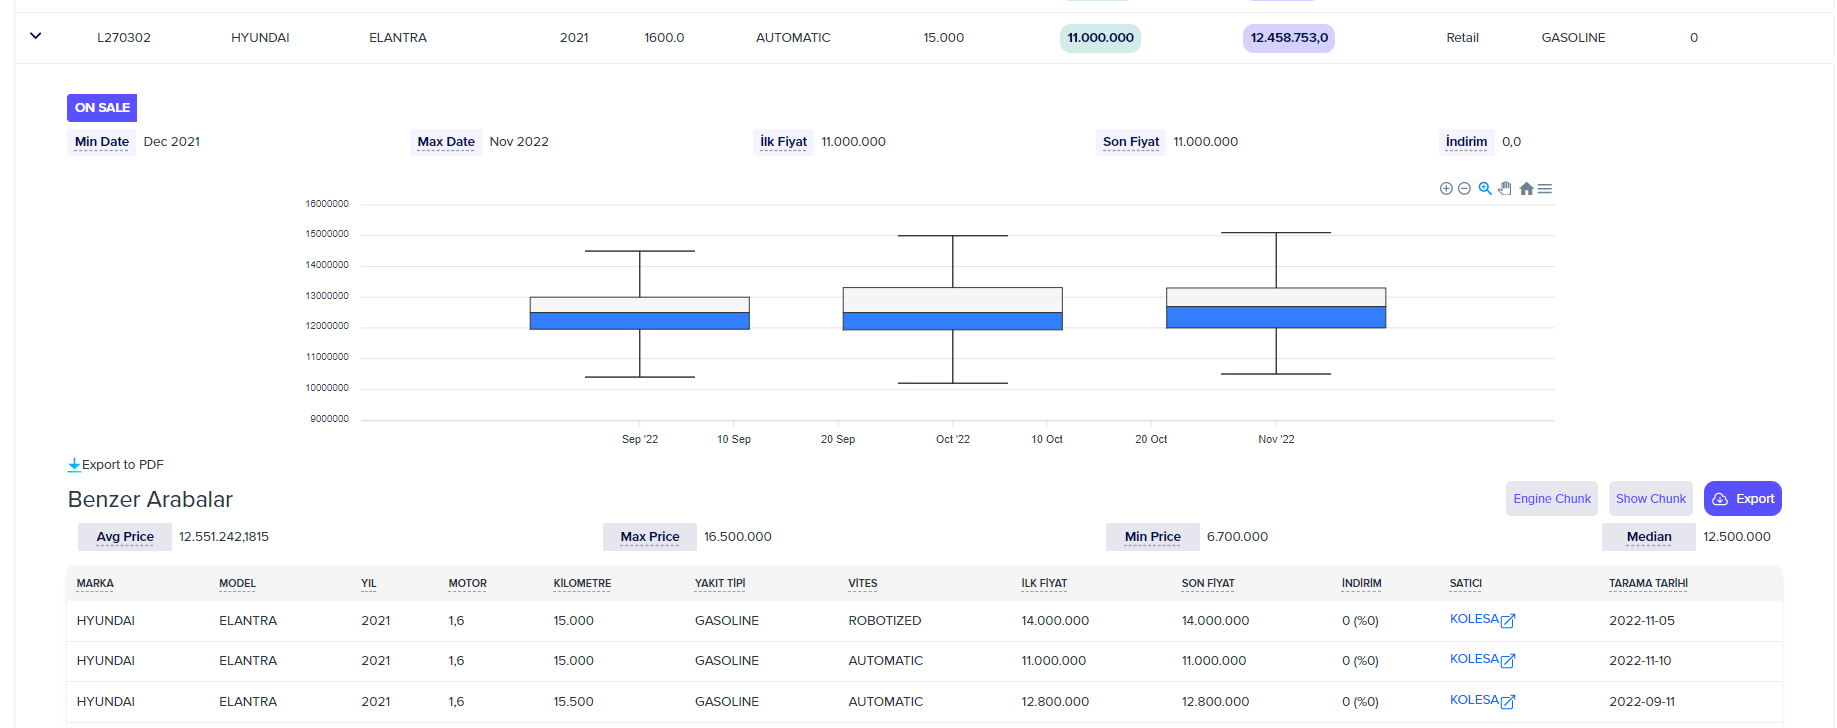Viewport: 1837px width, 728px height.
Task: Click the Show Chunk button
Action: point(1650,498)
